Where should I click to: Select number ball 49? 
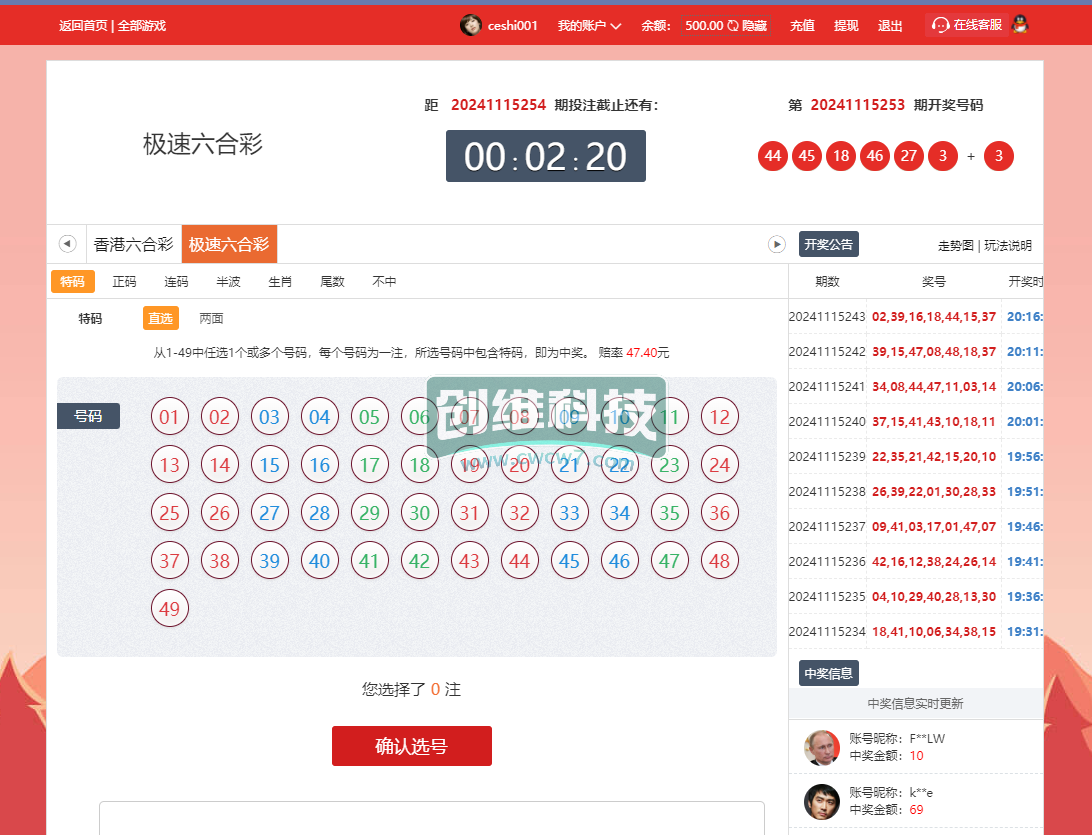coord(170,609)
